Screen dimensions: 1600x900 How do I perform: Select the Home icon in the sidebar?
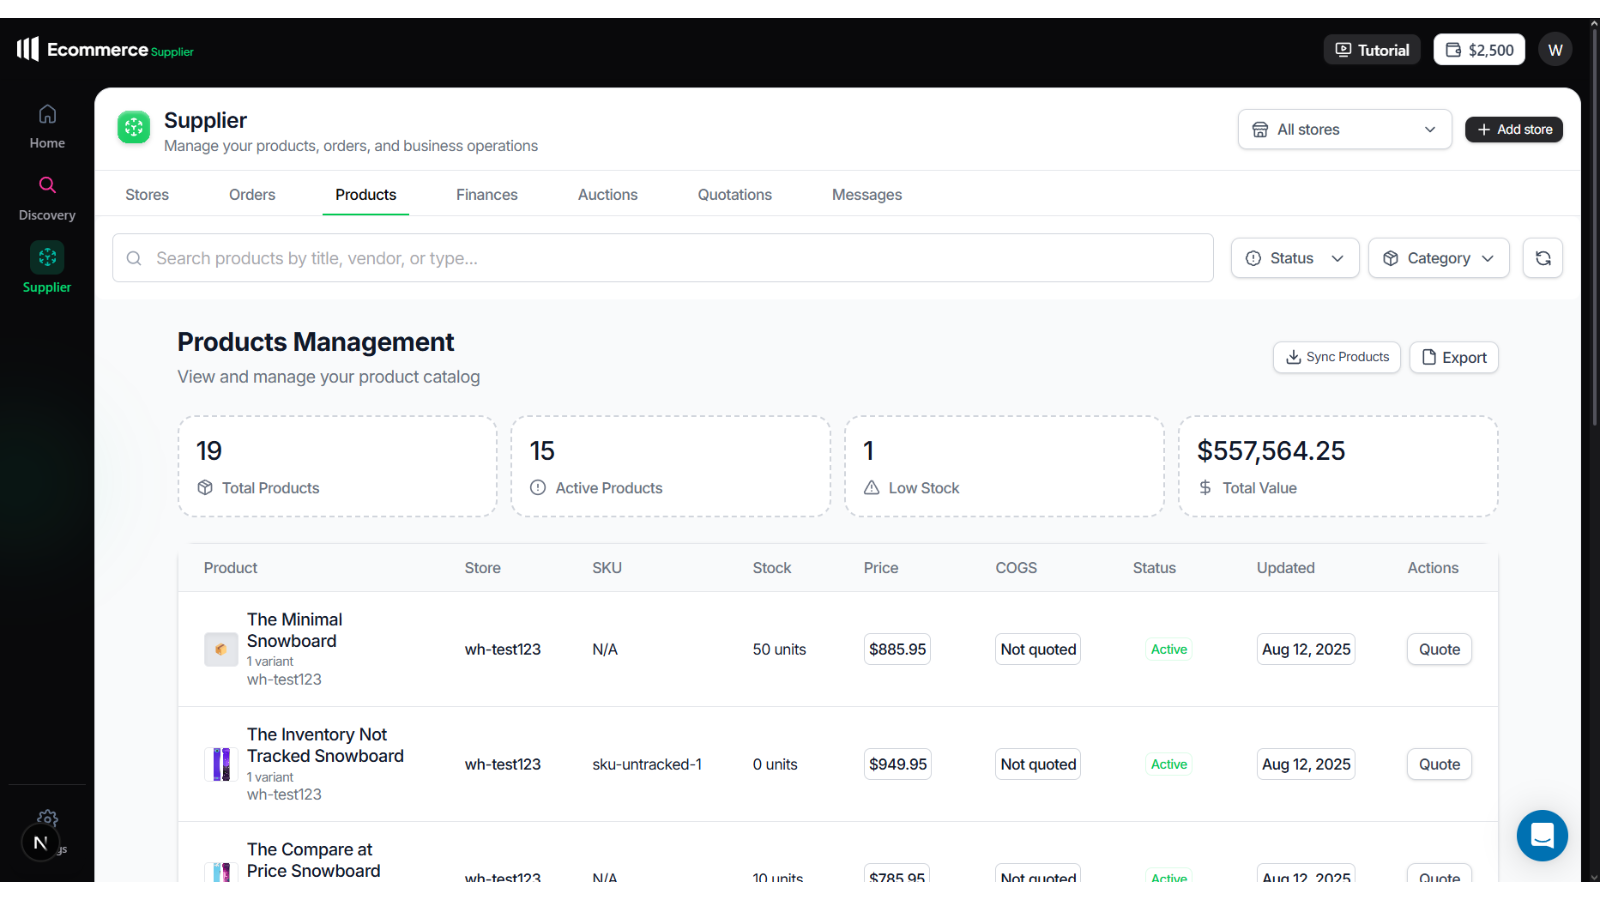click(x=46, y=114)
